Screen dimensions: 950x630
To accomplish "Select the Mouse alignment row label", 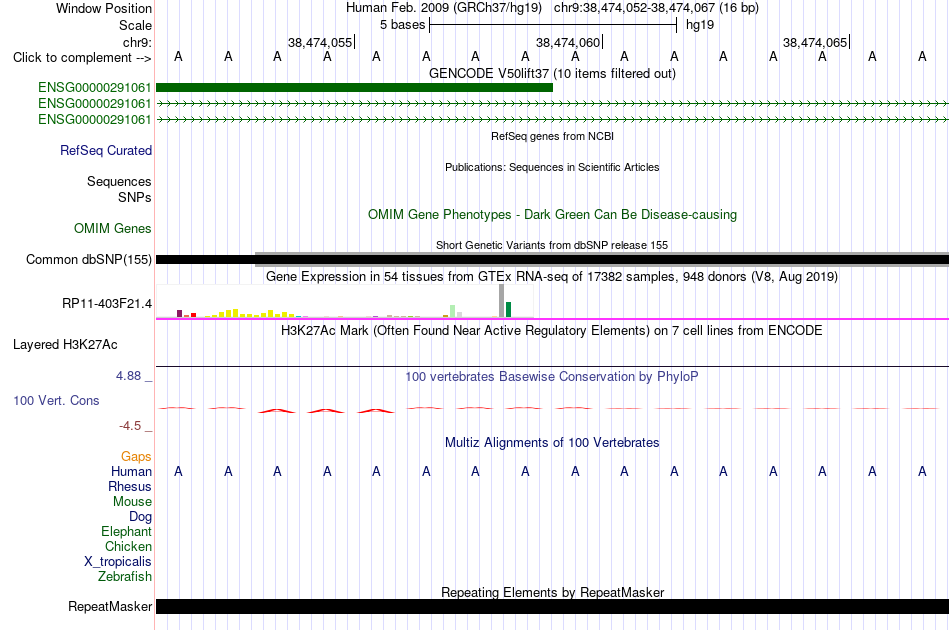I will [x=132, y=502].
